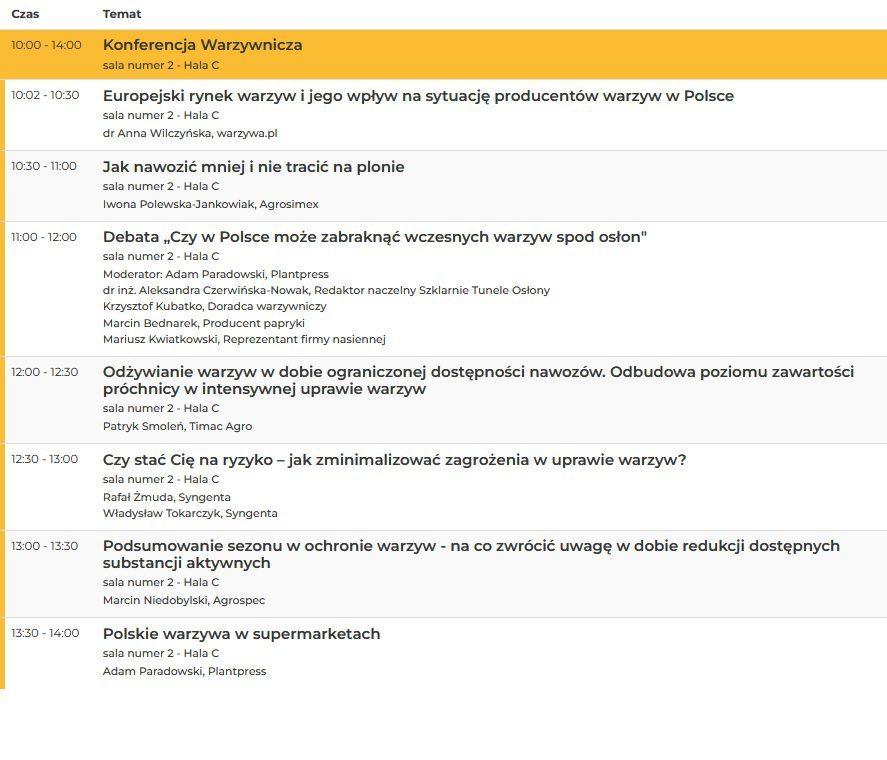Click speaker Iwona Polewska-Jankowiak, Agrosimex

(x=210, y=204)
